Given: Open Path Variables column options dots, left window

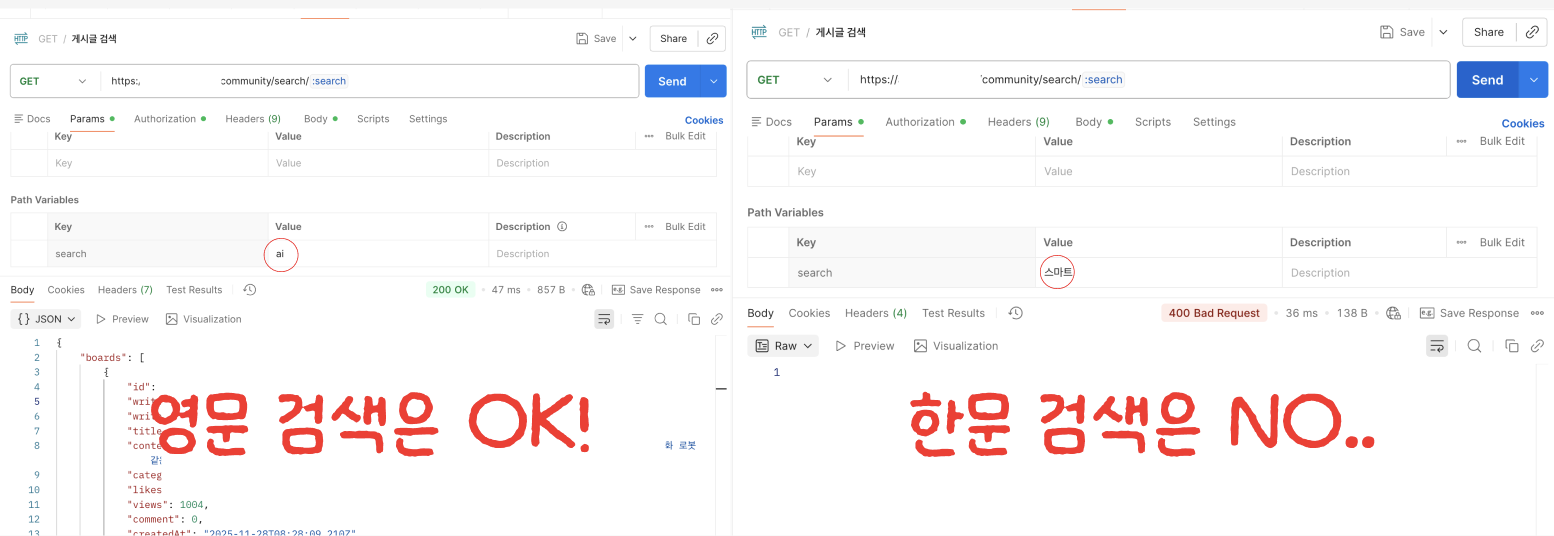Looking at the screenshot, I should [649, 227].
